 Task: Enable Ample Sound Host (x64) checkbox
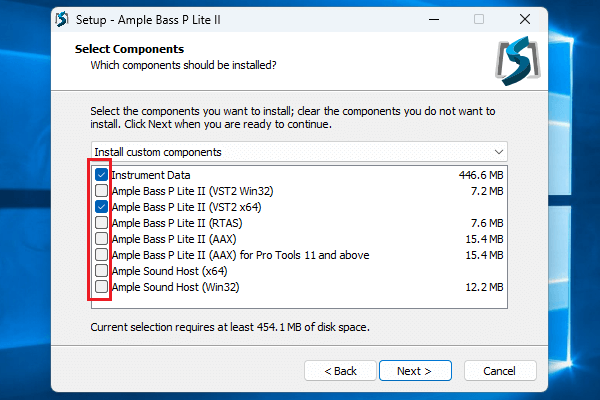[x=102, y=271]
